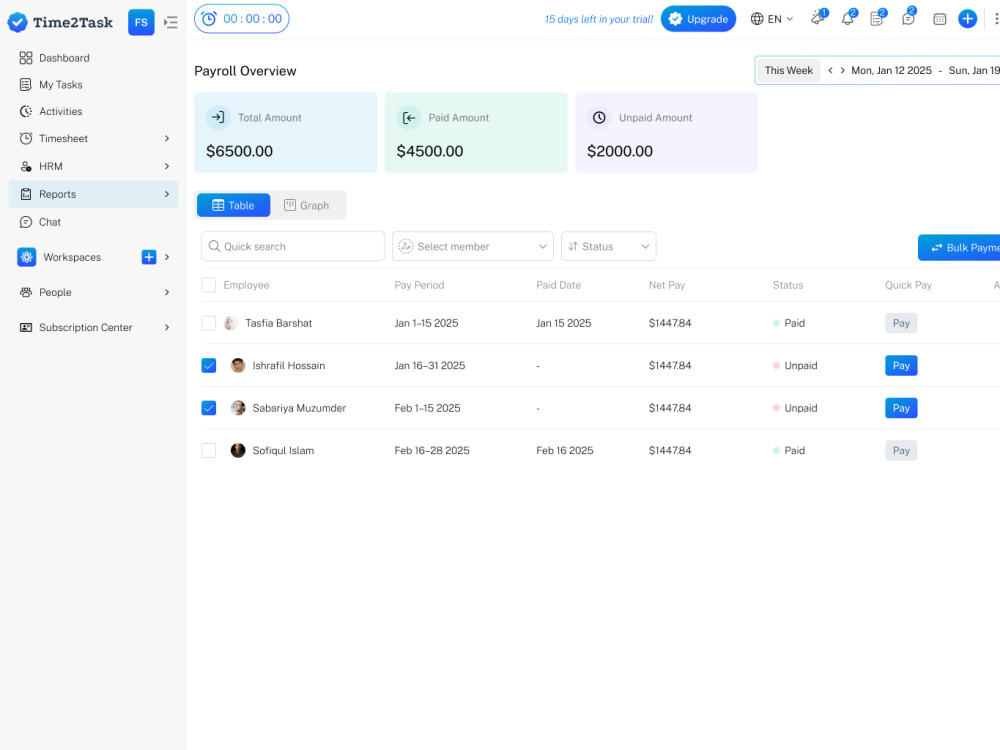The image size is (1000, 750).
Task: Go to next week arrow
Action: (842, 70)
